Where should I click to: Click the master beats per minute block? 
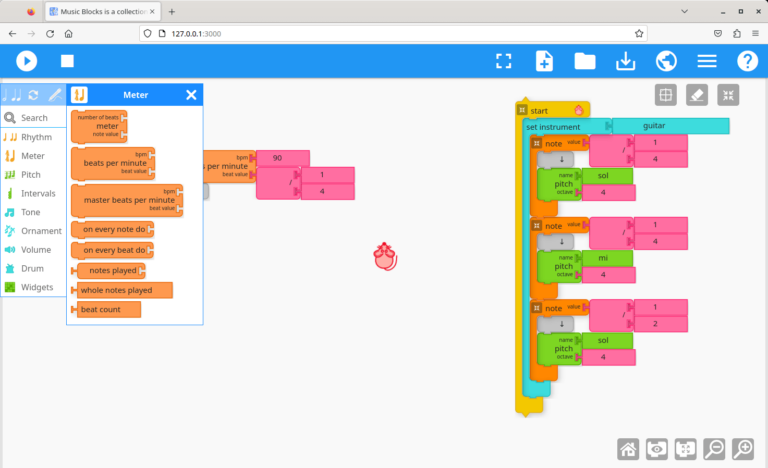[x=127, y=200]
